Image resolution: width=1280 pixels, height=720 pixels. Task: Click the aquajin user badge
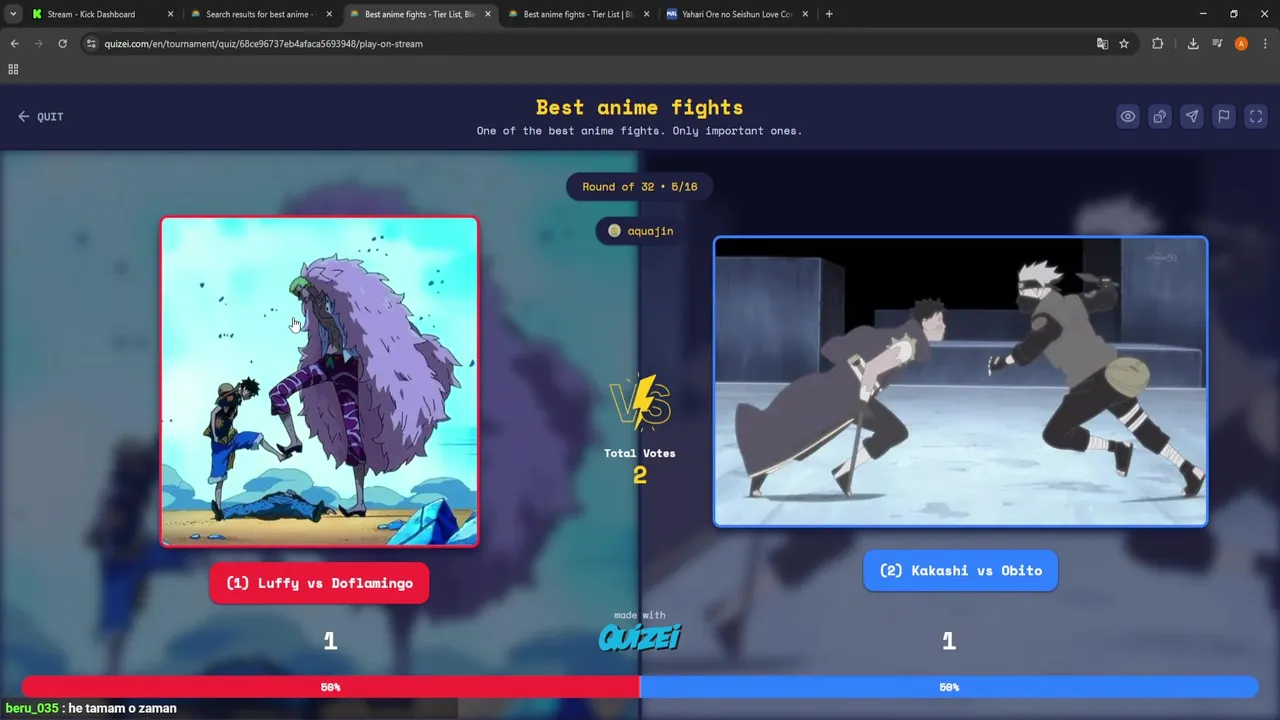pos(640,231)
